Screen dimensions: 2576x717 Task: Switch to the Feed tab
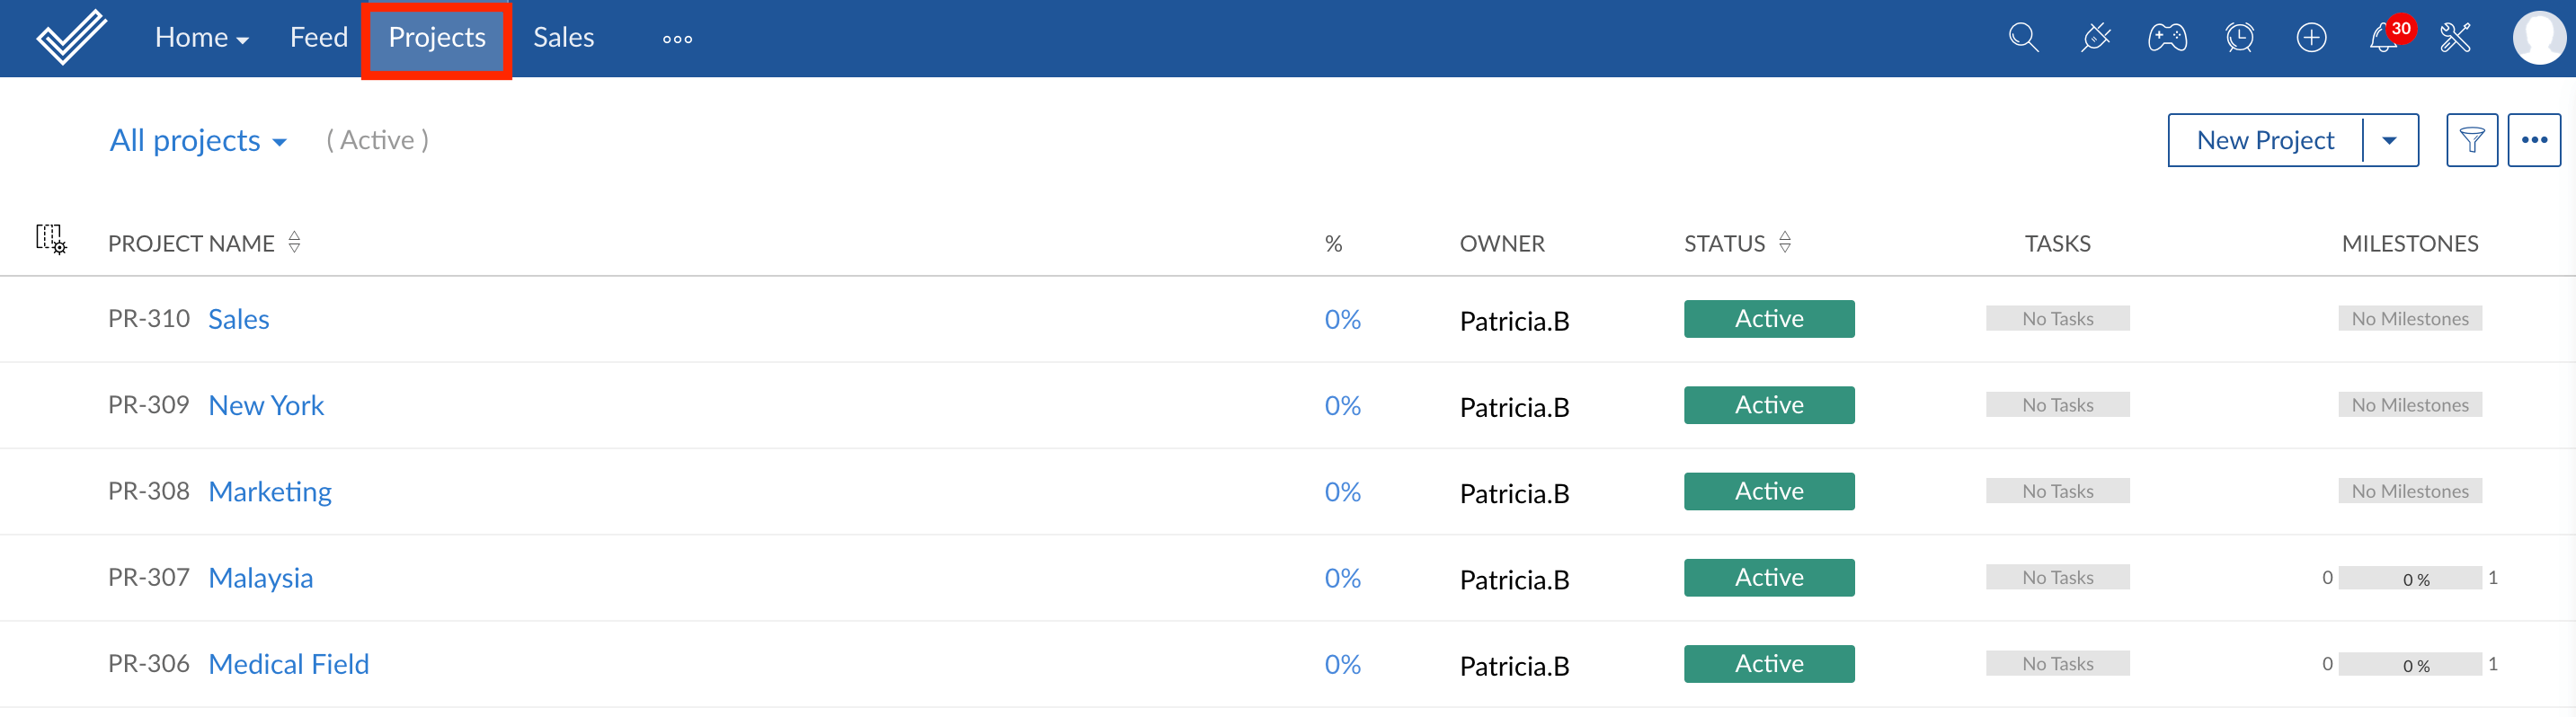click(318, 38)
